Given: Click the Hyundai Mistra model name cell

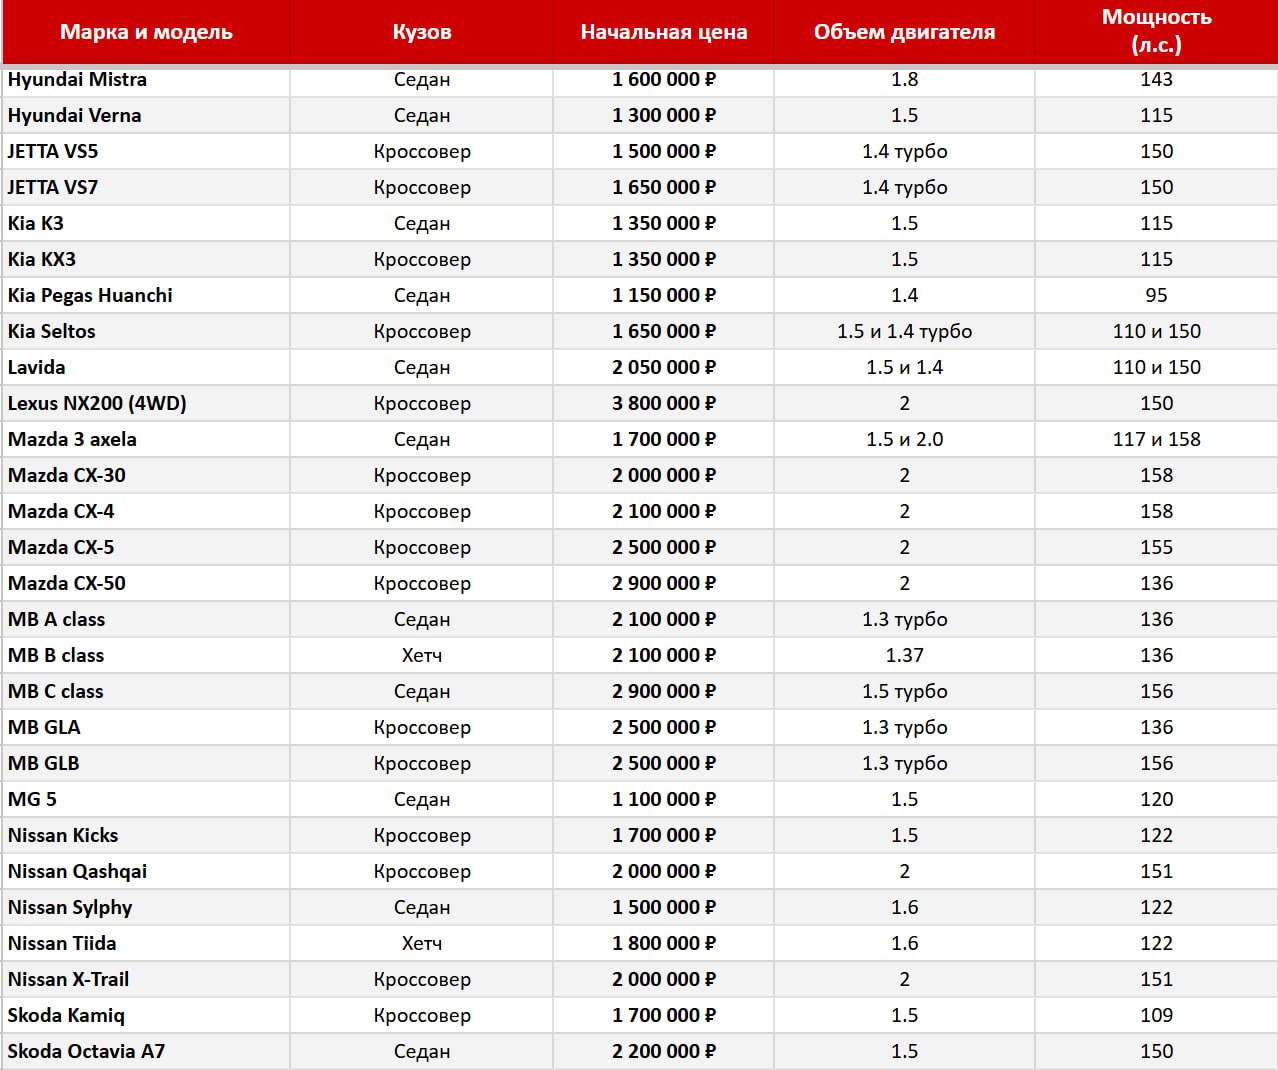Looking at the screenshot, I should 77,80.
